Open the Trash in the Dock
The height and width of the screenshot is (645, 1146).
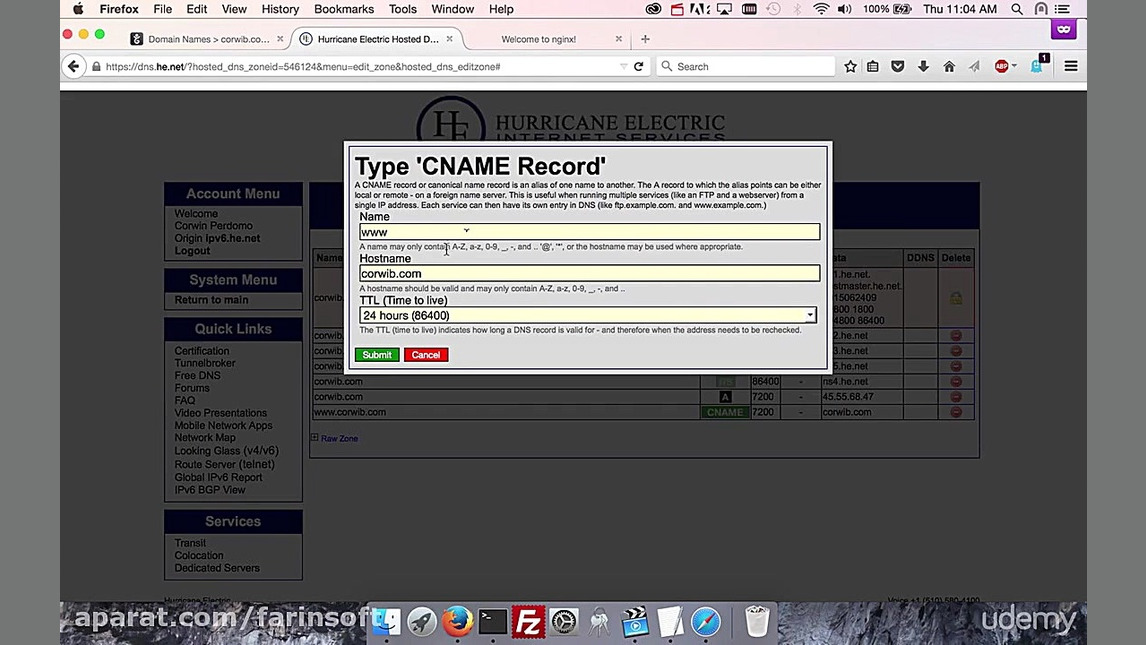pos(756,622)
